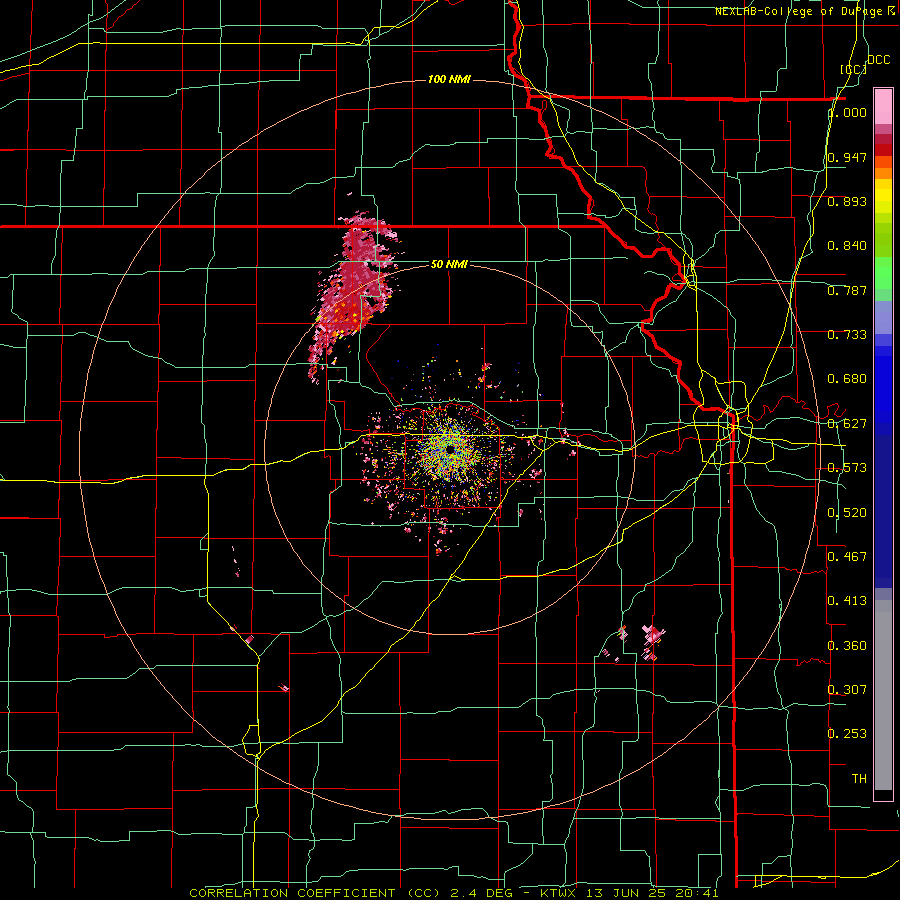Click the 0.253 color scale value

tap(847, 734)
